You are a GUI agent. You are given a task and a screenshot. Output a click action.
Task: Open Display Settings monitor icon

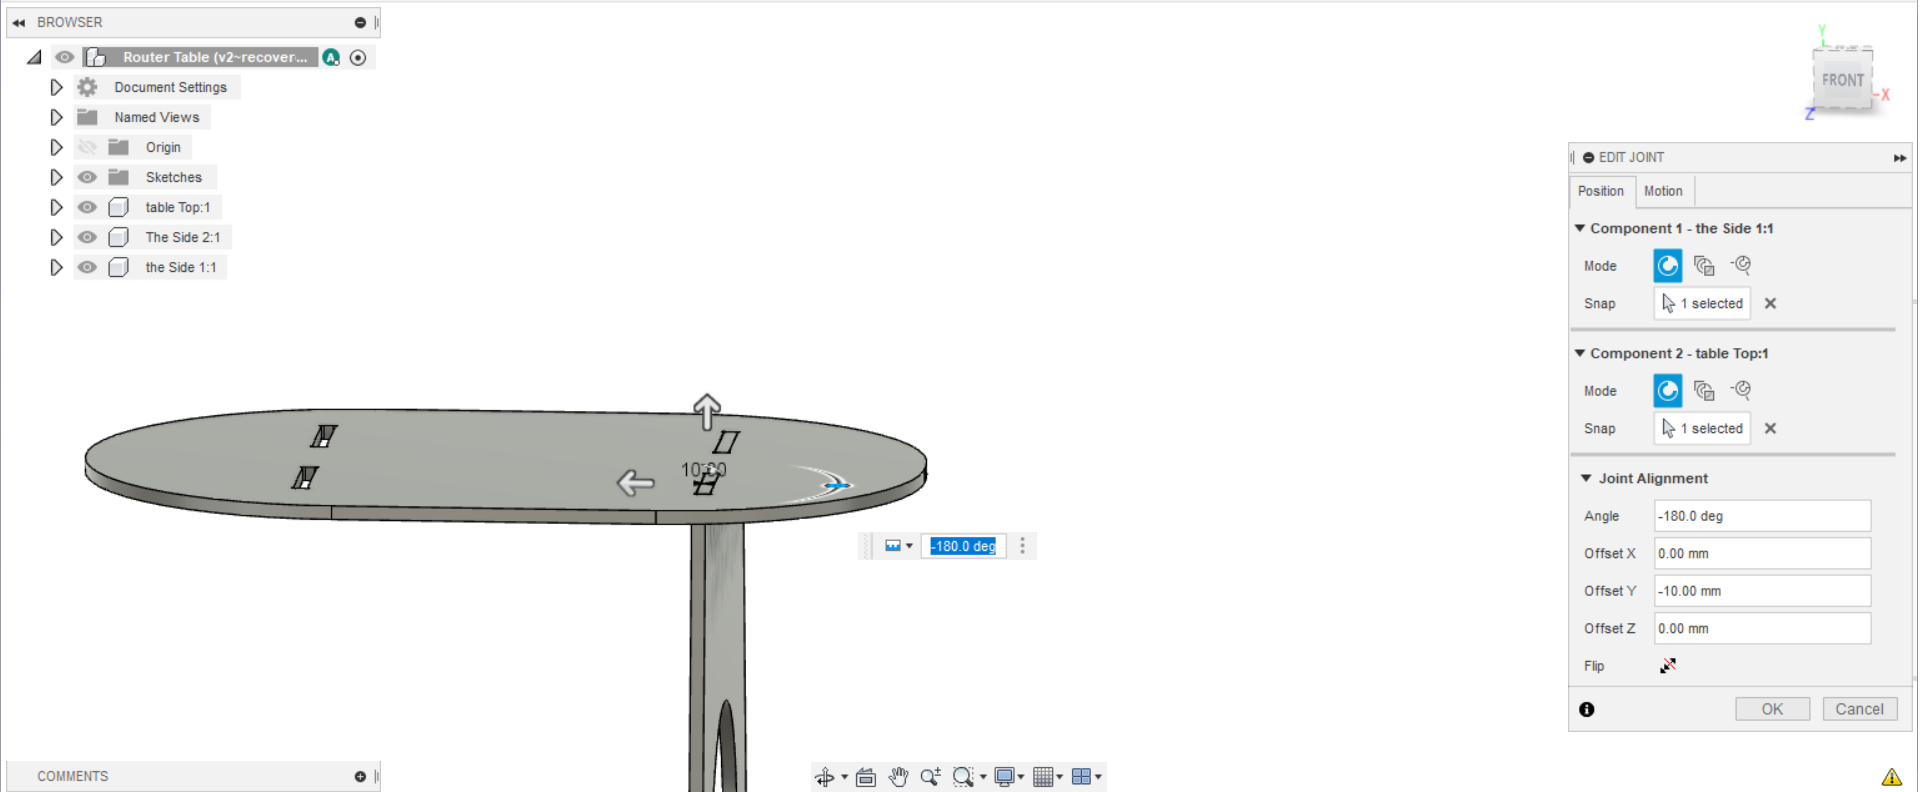pyautogui.click(x=1004, y=777)
